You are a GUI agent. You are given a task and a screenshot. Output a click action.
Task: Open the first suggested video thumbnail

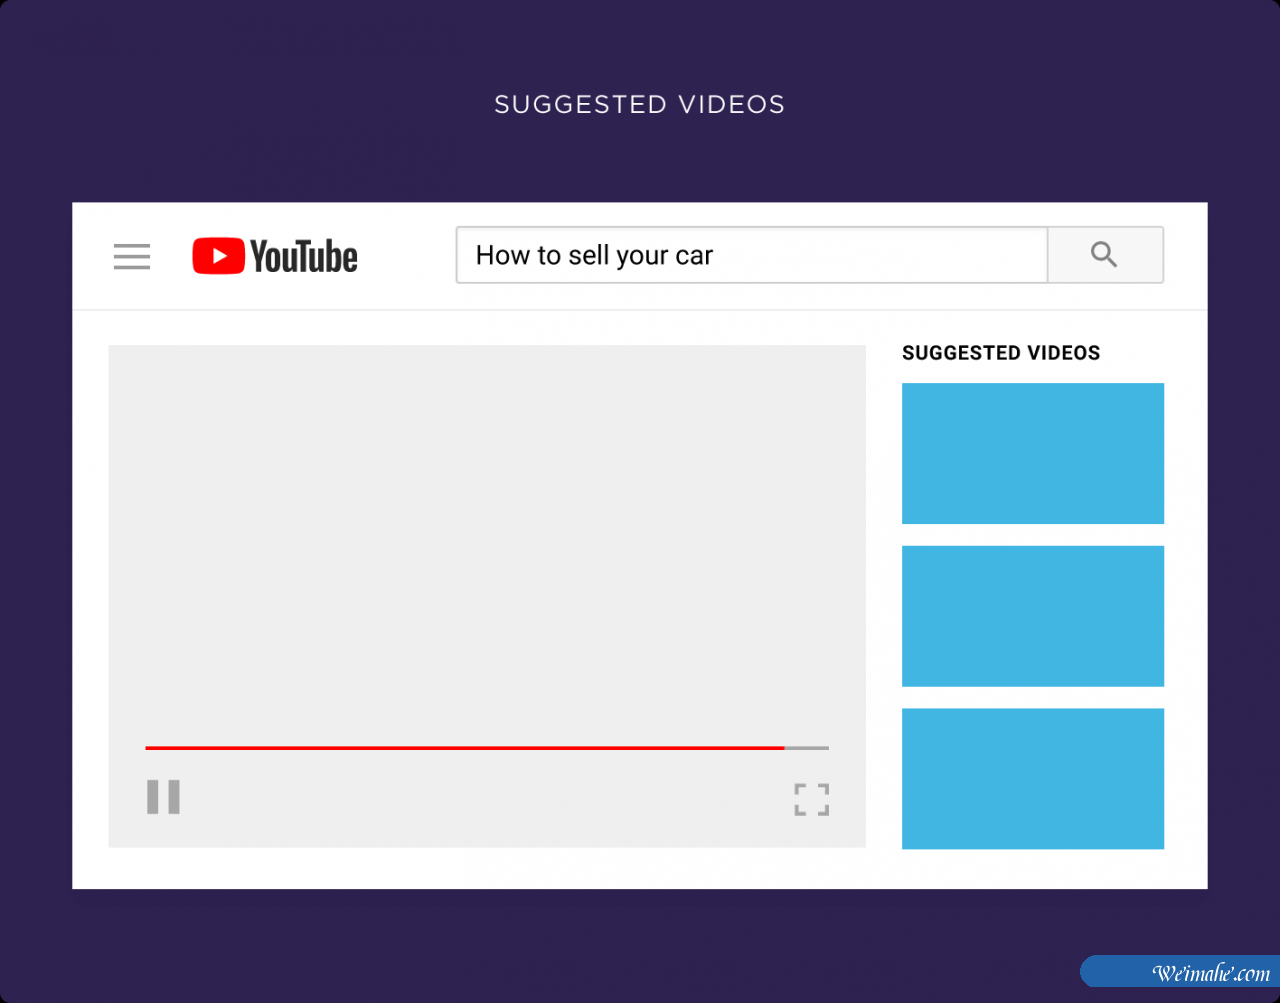click(x=1032, y=453)
